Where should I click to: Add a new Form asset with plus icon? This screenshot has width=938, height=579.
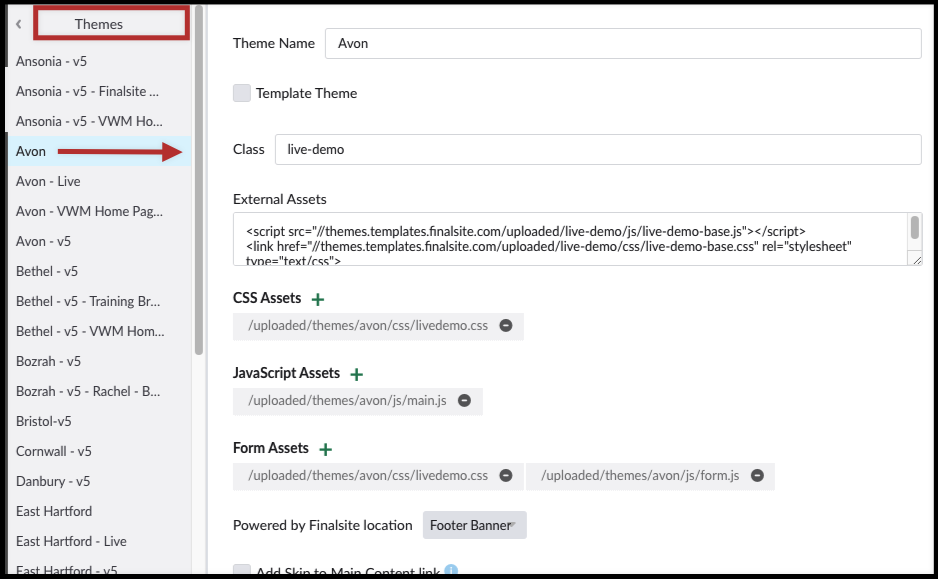pyautogui.click(x=325, y=449)
